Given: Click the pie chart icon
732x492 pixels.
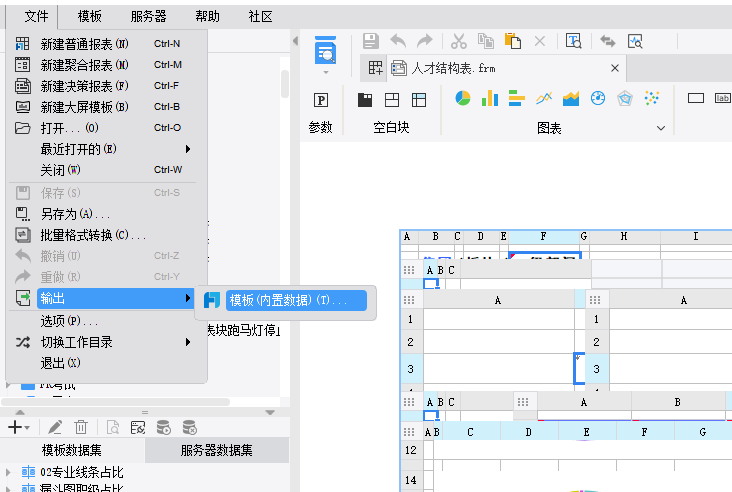Looking at the screenshot, I should [x=463, y=98].
